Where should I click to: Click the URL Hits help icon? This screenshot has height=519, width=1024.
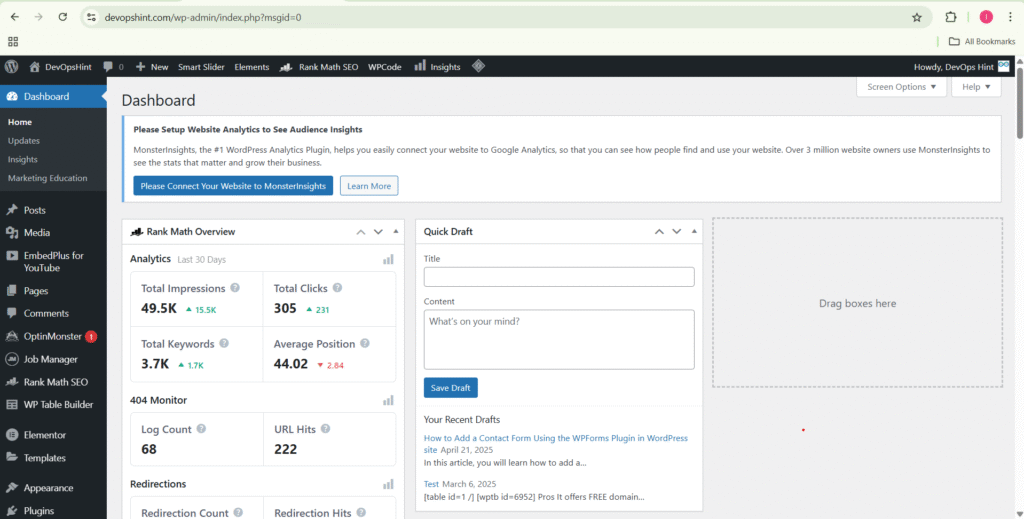click(x=325, y=429)
